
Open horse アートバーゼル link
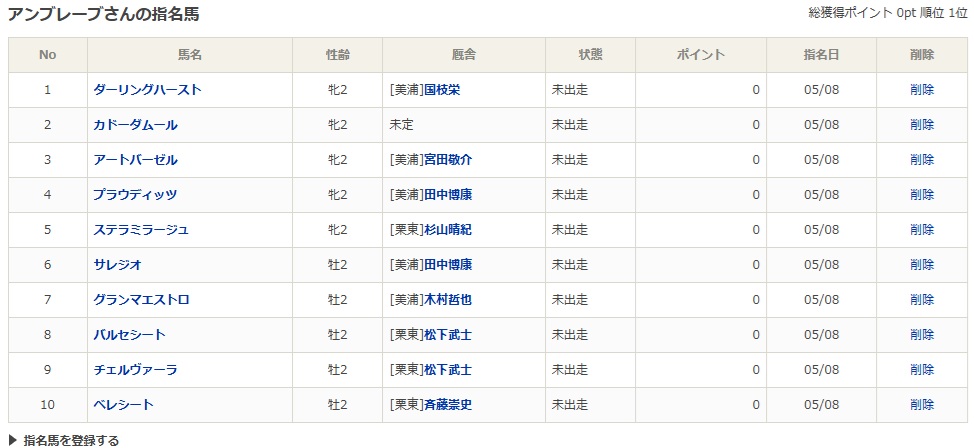click(135, 160)
